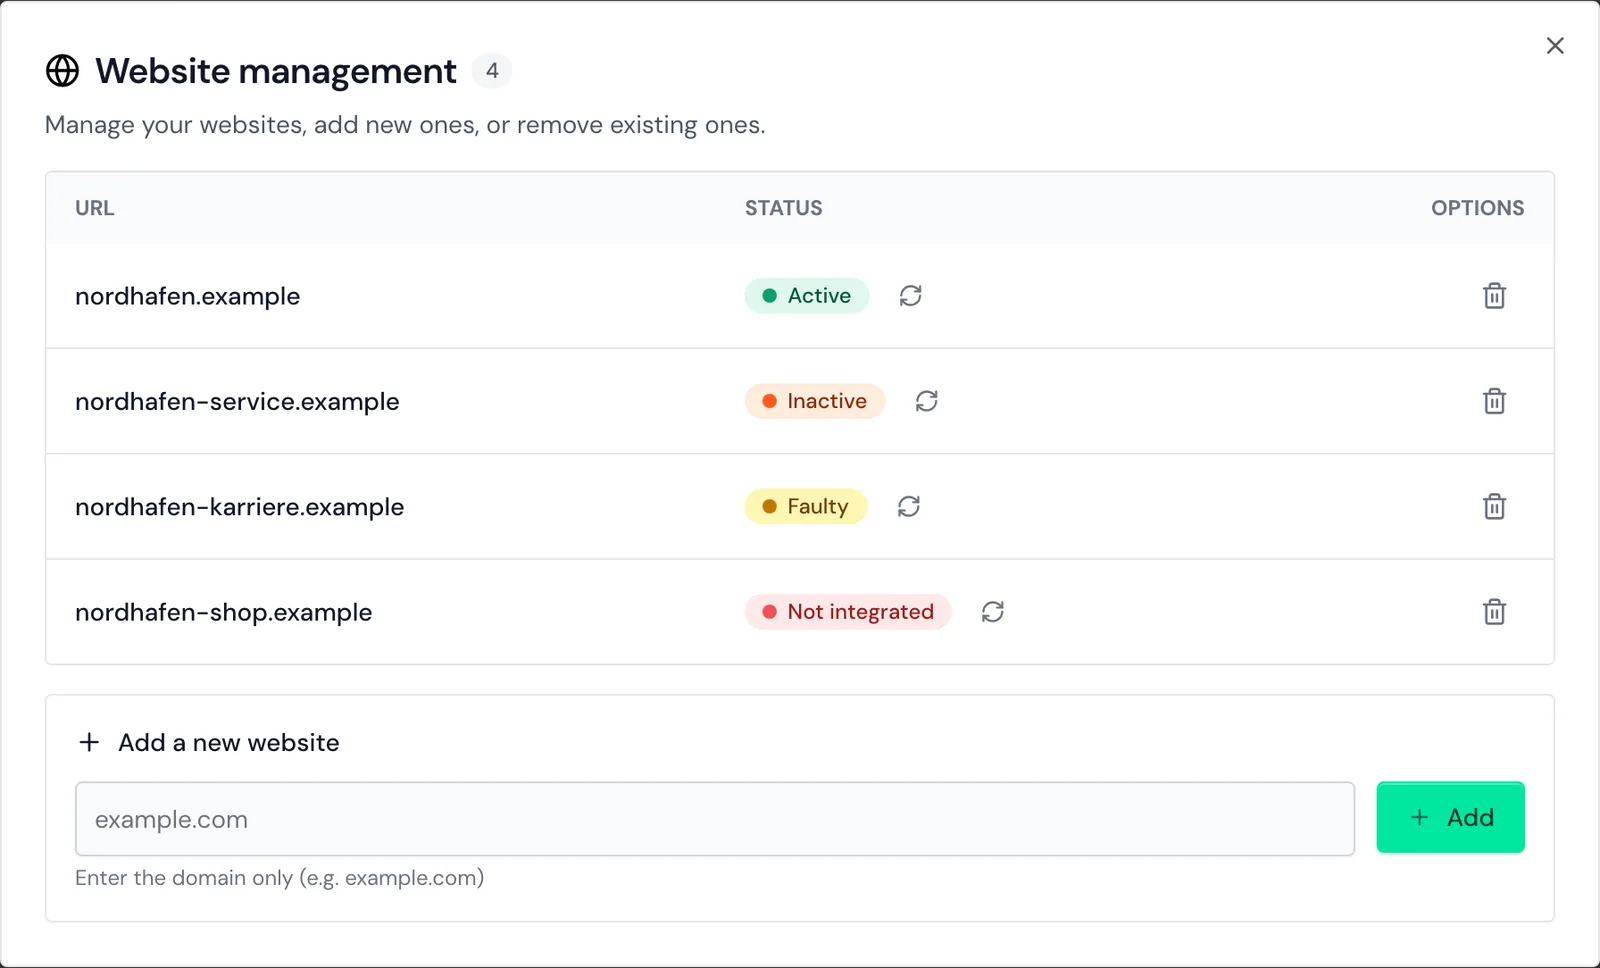The image size is (1600, 968).
Task: Select the nordhafen-service.example URL text
Action: pyautogui.click(x=237, y=401)
